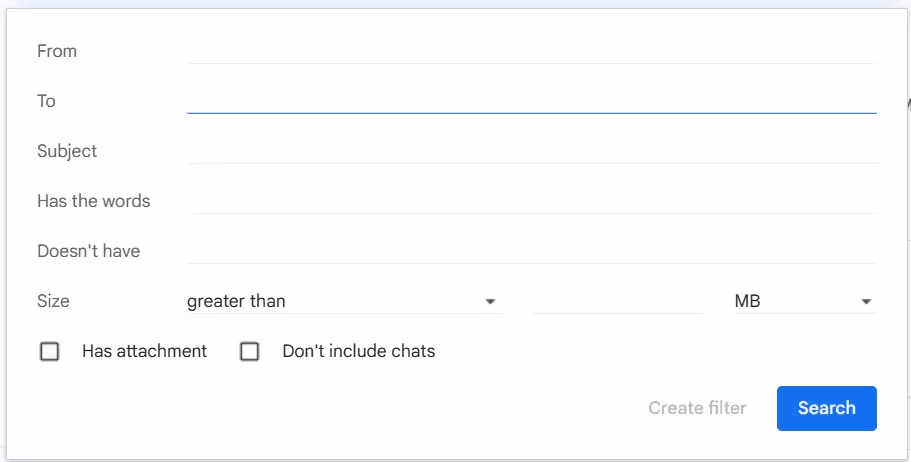The height and width of the screenshot is (462, 911).
Task: Click the arrow beside 'greater than'
Action: pyautogui.click(x=490, y=302)
